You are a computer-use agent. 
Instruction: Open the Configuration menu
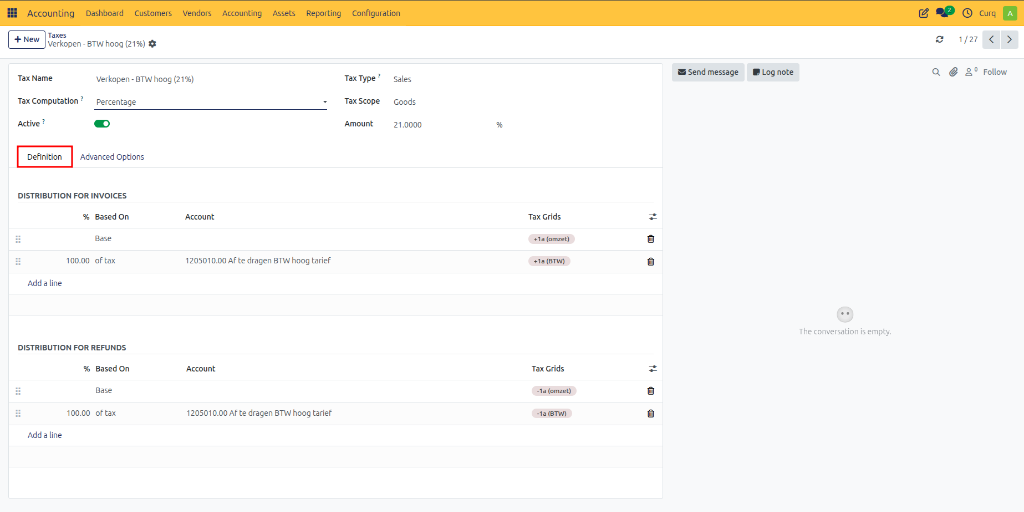click(376, 13)
